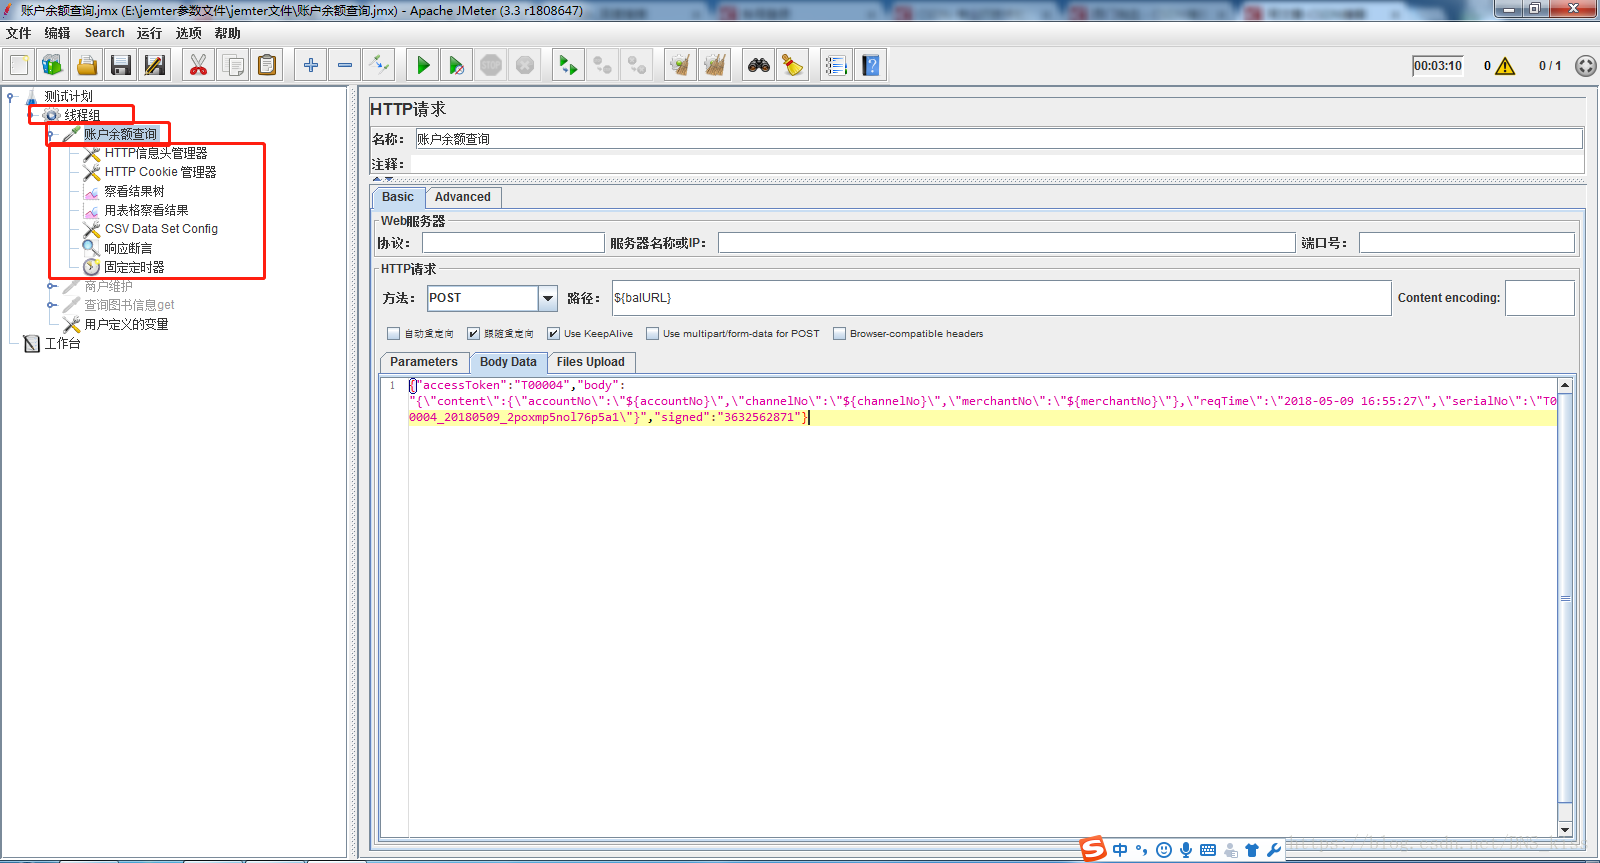Click the Toggle enable/disable icon

click(379, 65)
